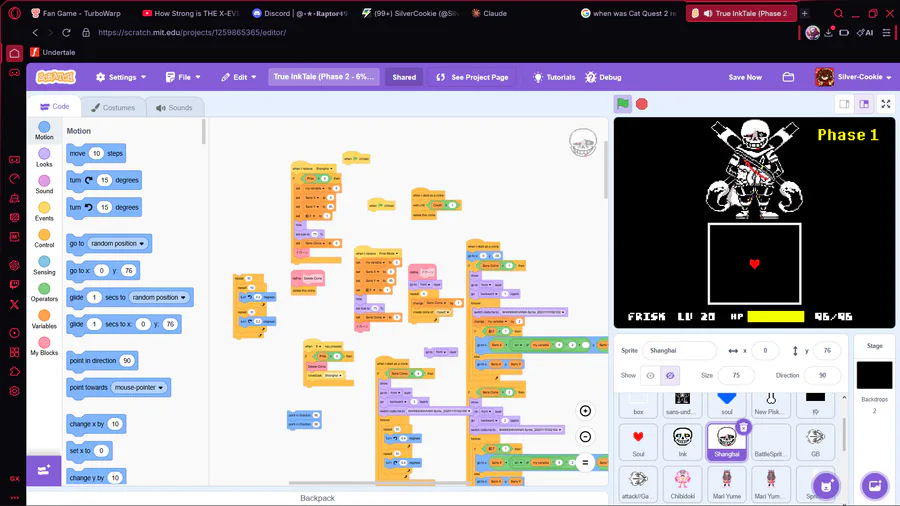Image resolution: width=900 pixels, height=506 pixels.
Task: Open the Settings dropdown menu
Action: [121, 77]
